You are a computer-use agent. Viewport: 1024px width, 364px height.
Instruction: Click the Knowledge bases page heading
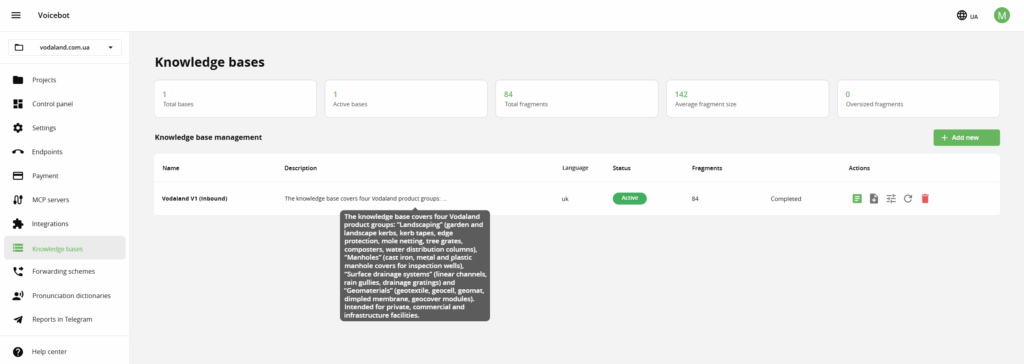click(210, 63)
